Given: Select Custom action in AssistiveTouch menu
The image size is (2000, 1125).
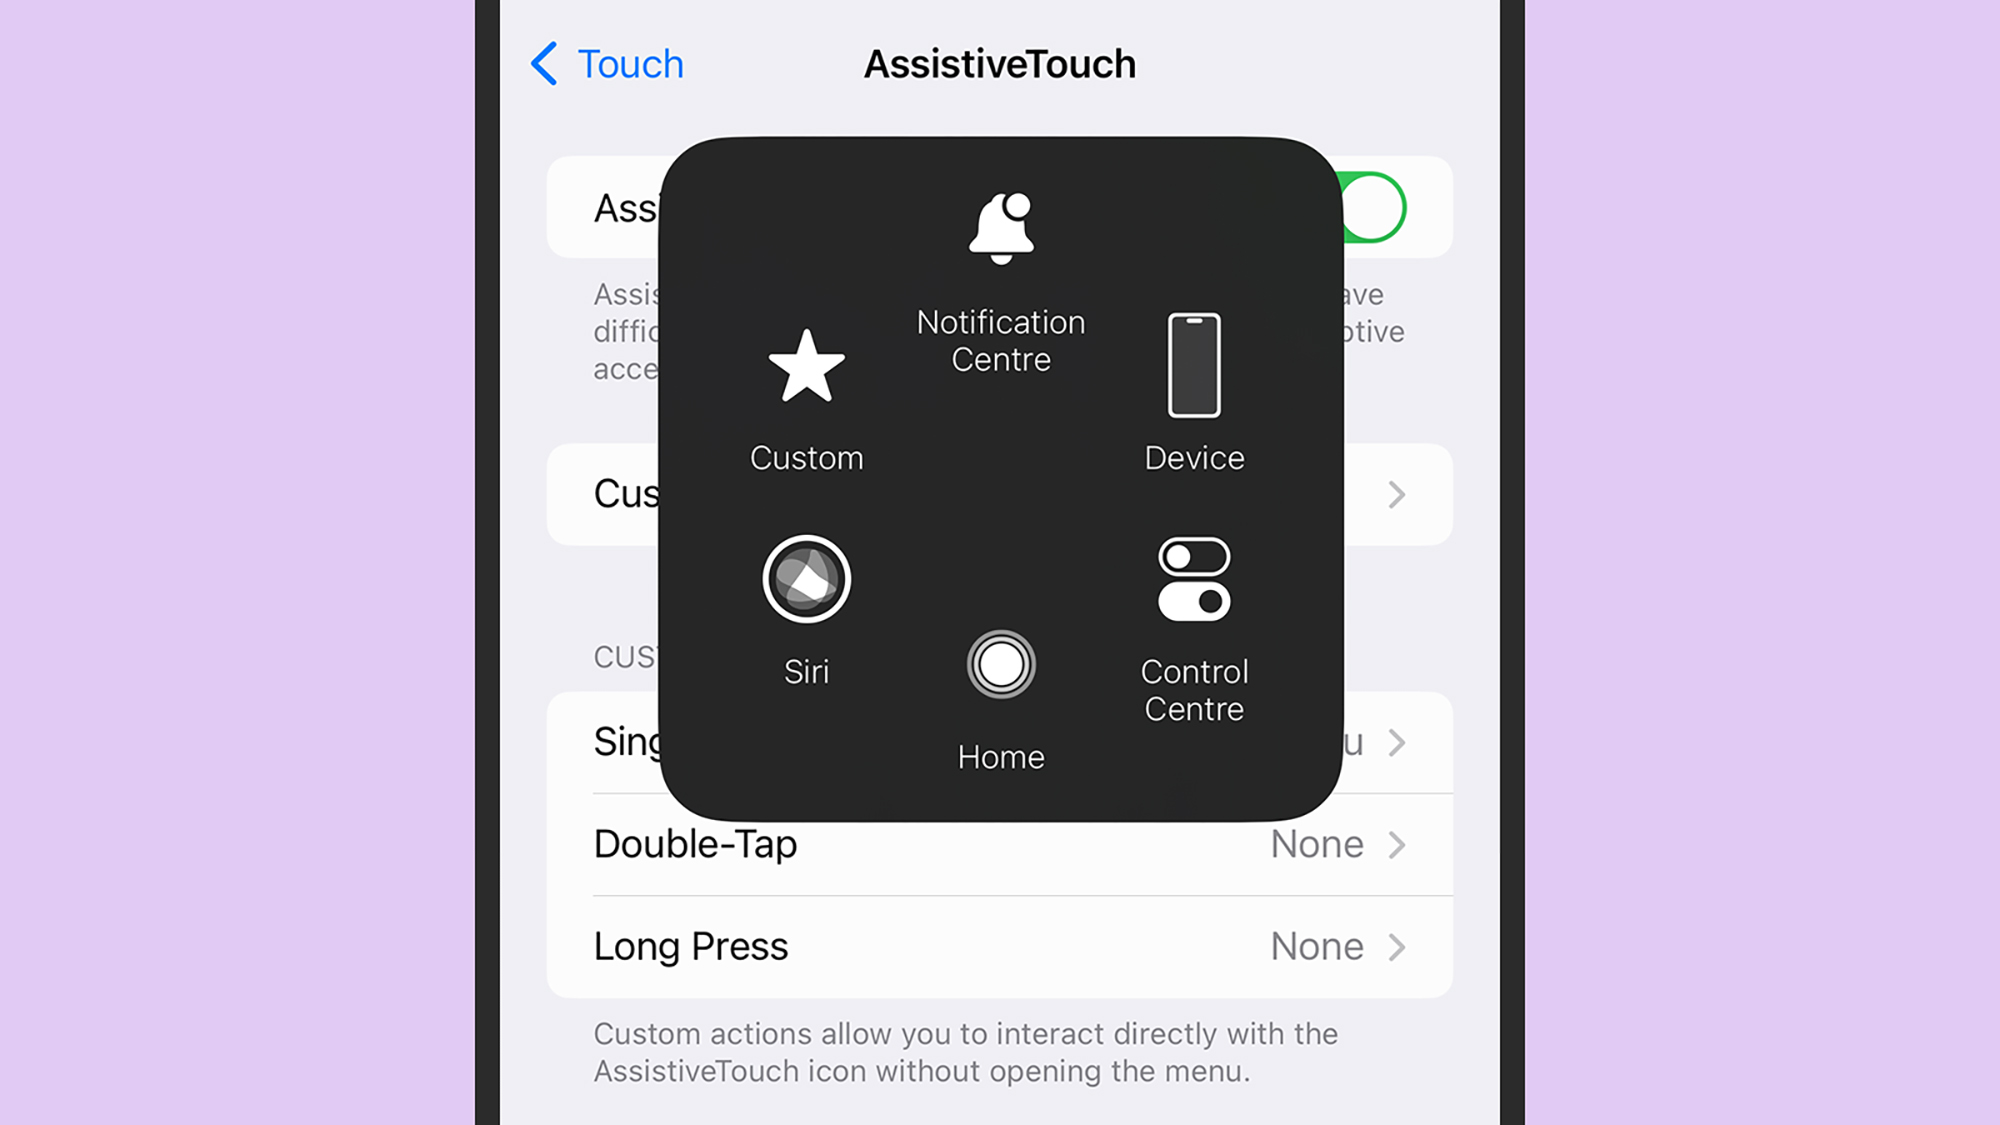Looking at the screenshot, I should click(804, 398).
